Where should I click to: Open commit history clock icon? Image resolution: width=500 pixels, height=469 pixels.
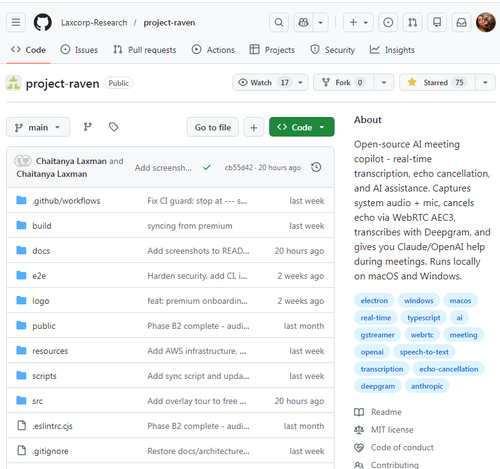[x=316, y=167]
